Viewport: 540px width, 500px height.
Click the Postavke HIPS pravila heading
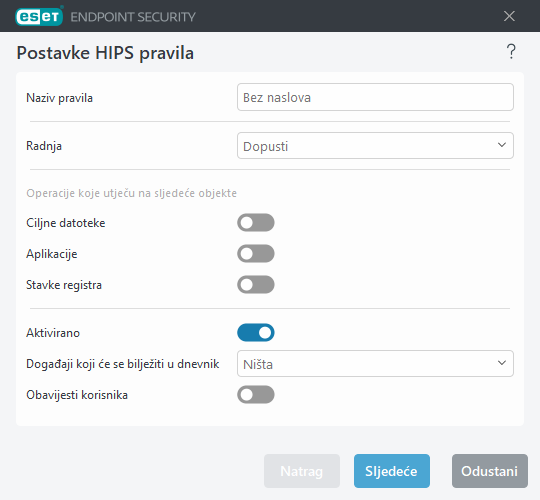[105, 53]
